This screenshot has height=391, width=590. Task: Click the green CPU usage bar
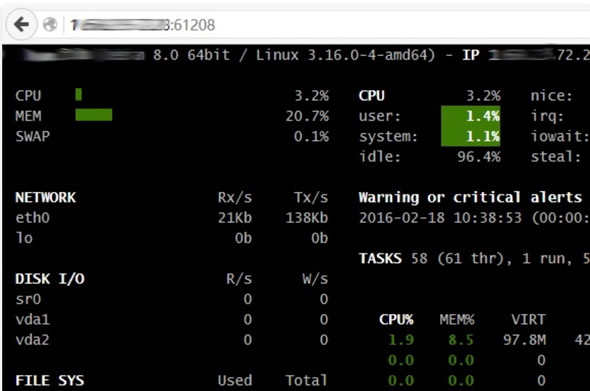point(79,94)
